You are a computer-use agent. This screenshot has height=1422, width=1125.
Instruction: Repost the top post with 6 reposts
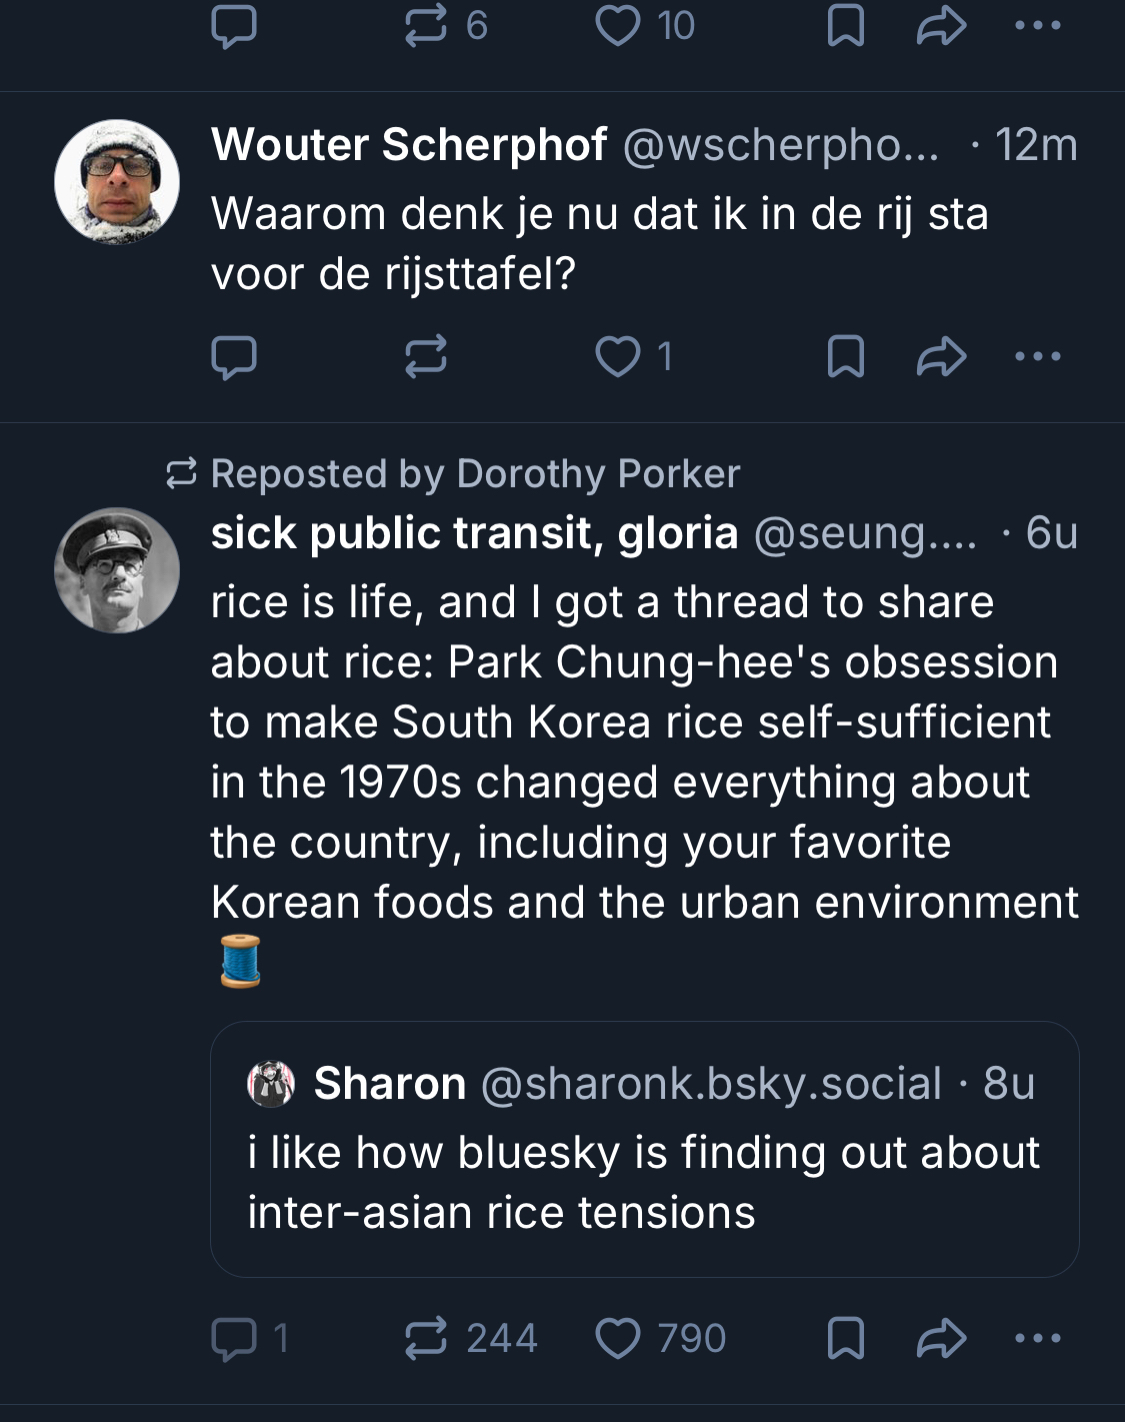click(x=425, y=26)
